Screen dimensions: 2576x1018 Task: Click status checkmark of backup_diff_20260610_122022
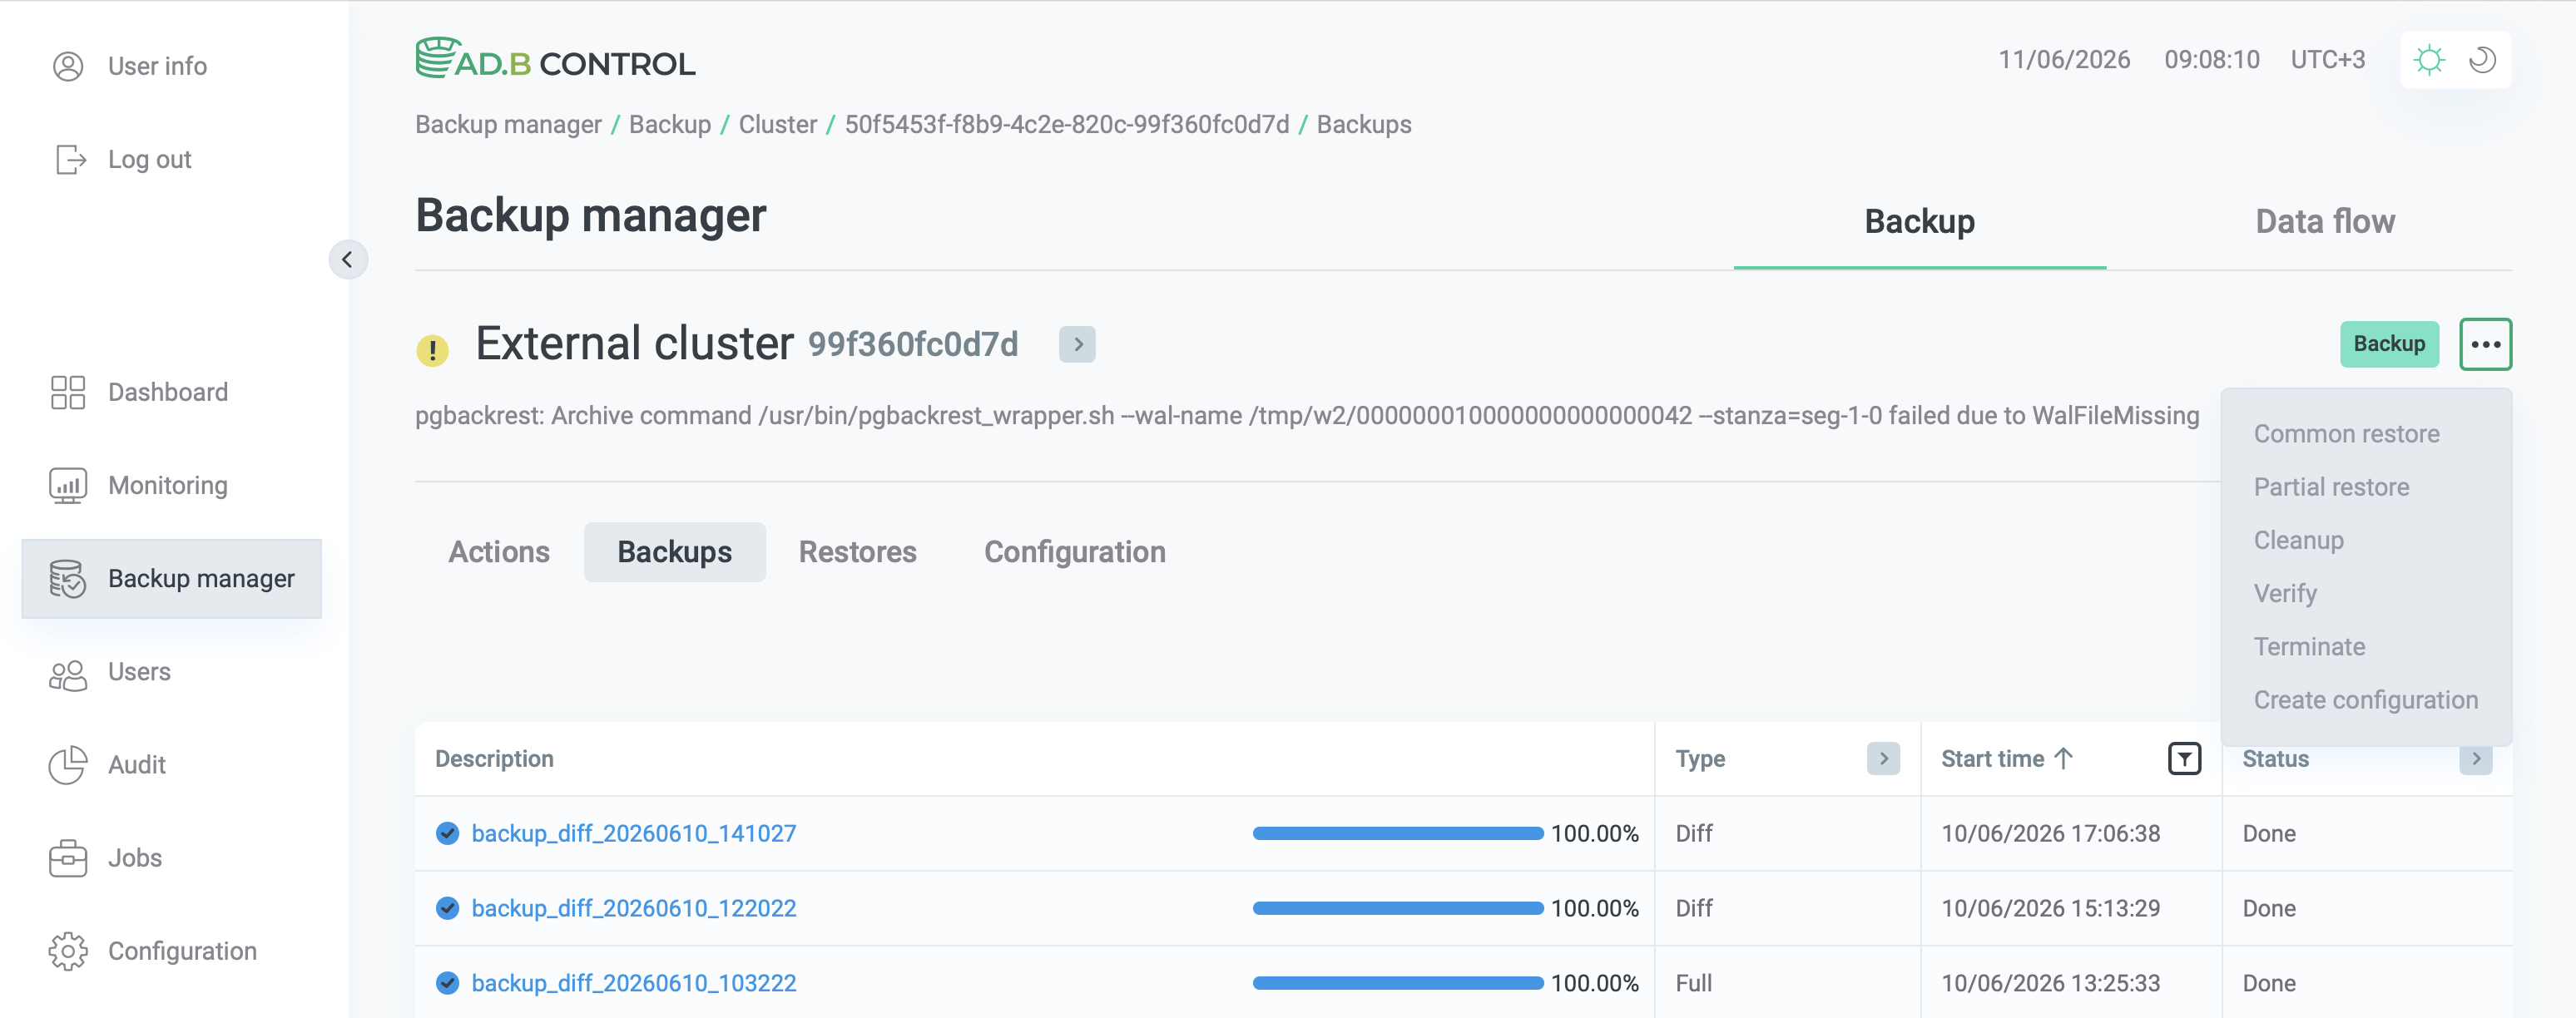447,908
